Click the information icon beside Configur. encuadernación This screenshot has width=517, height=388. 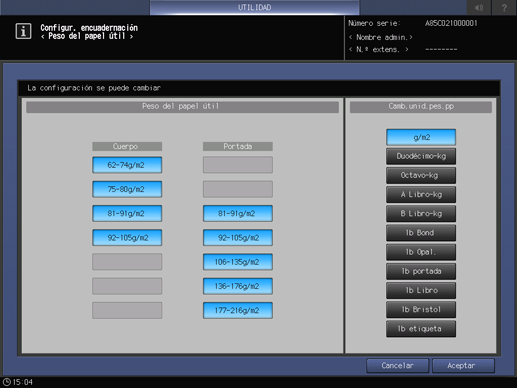[x=23, y=31]
